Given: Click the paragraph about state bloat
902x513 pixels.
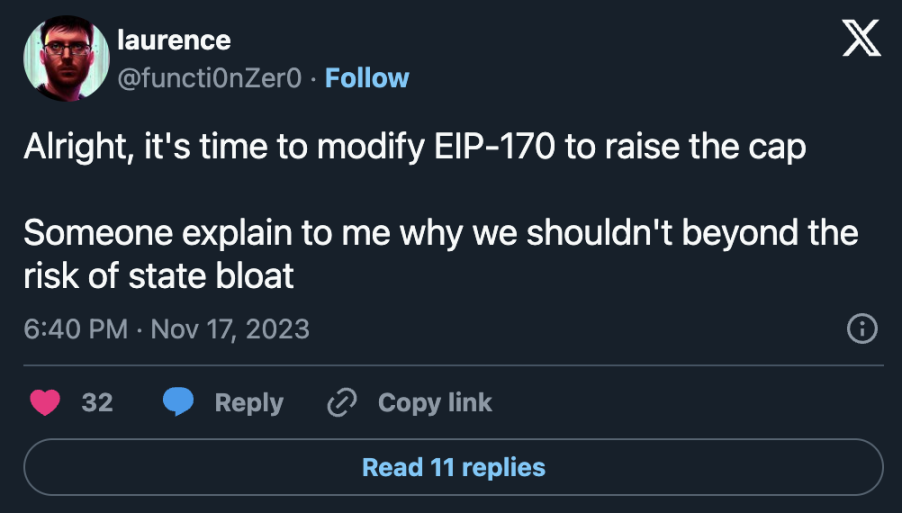Looking at the screenshot, I should click(441, 254).
